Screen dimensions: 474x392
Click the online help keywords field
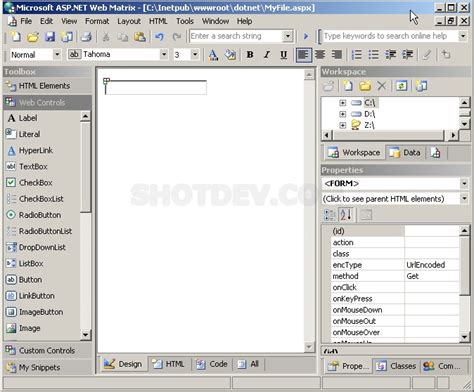click(390, 36)
